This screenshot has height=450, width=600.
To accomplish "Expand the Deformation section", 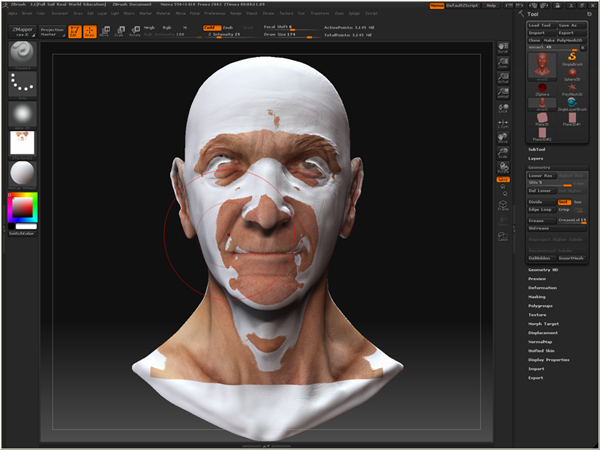I will (x=542, y=287).
